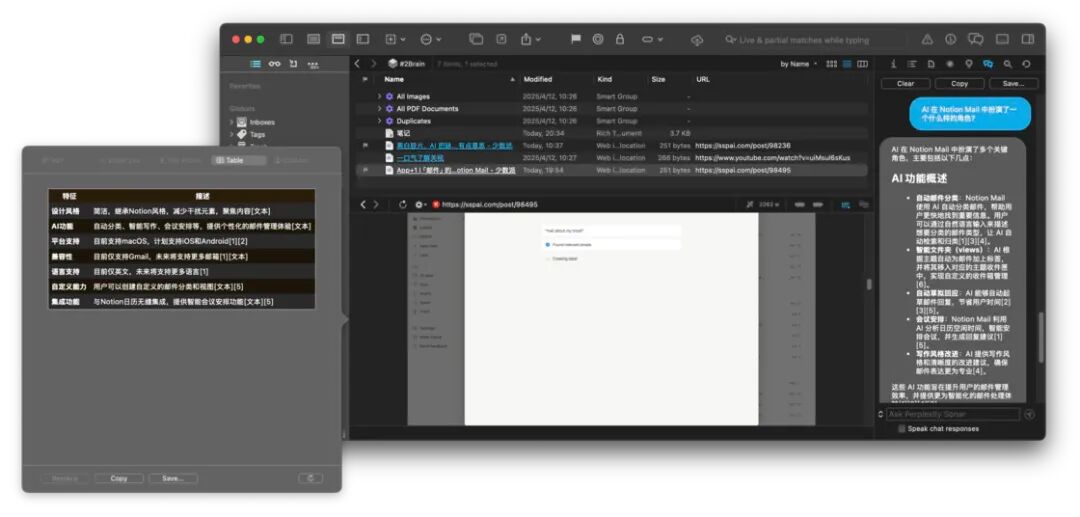Open the warning triangle log icon

coord(927,39)
